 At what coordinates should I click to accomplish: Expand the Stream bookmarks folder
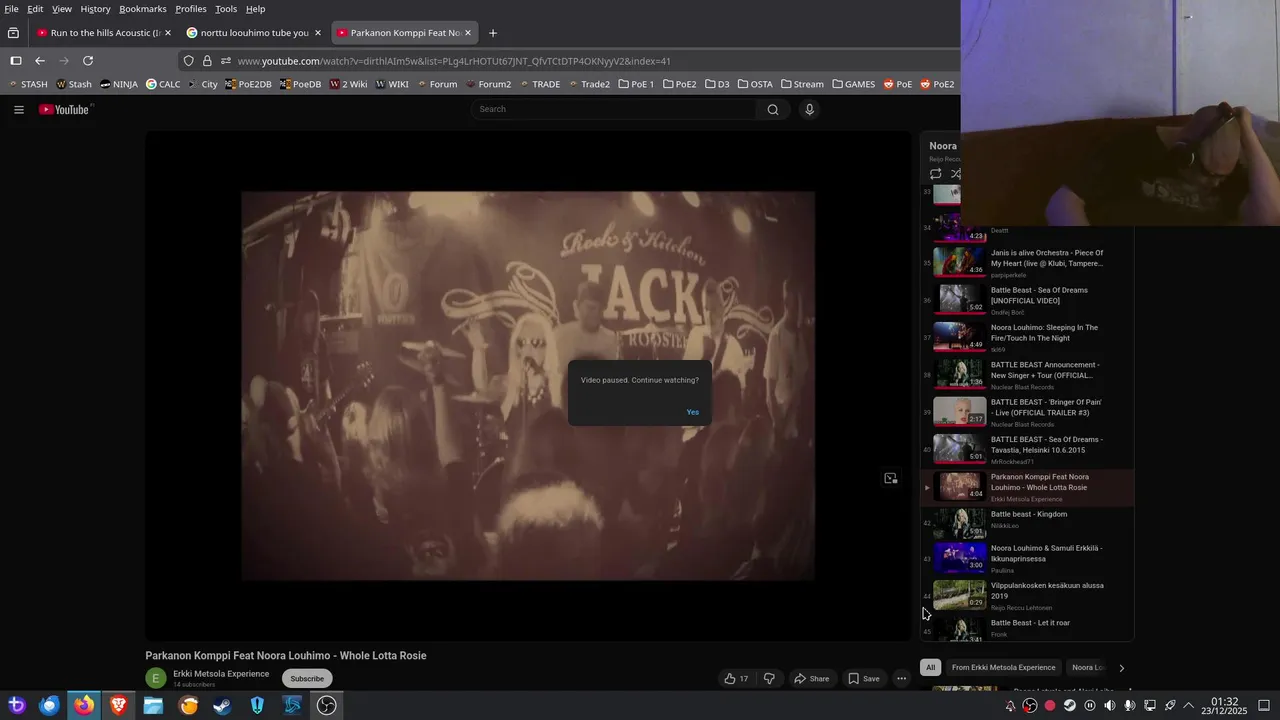pos(802,84)
